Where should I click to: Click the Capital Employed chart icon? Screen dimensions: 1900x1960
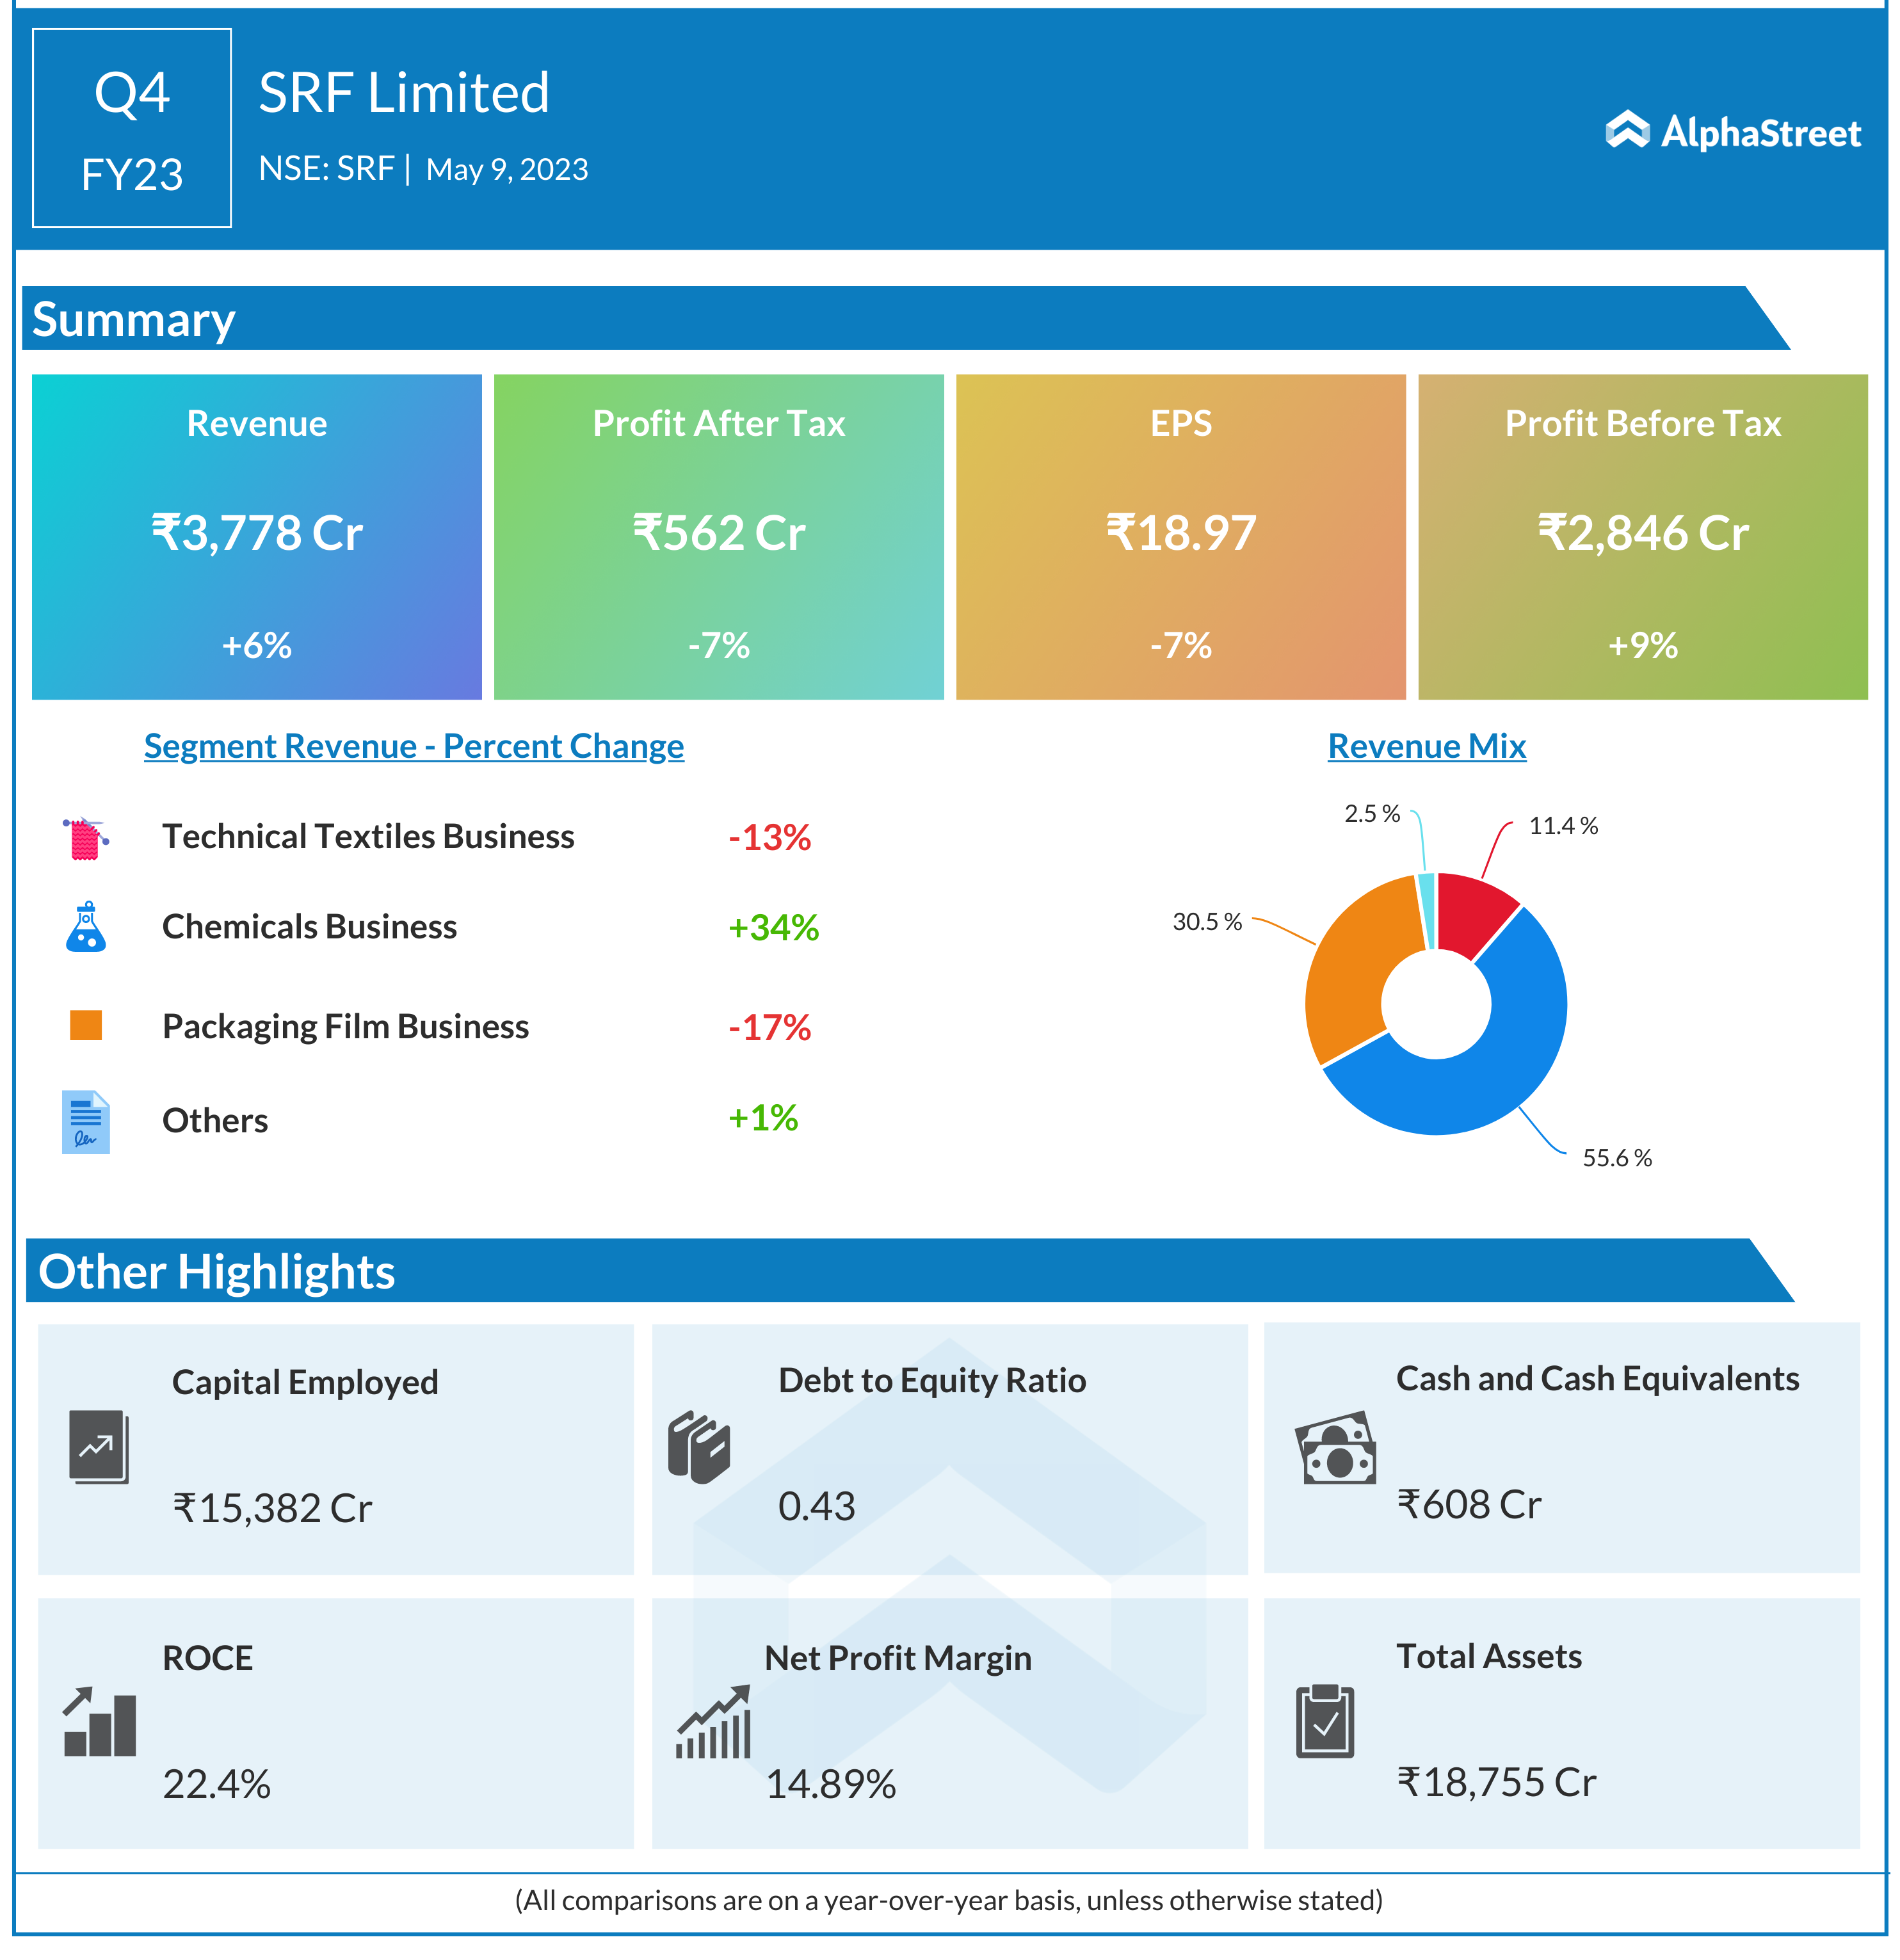pos(98,1446)
